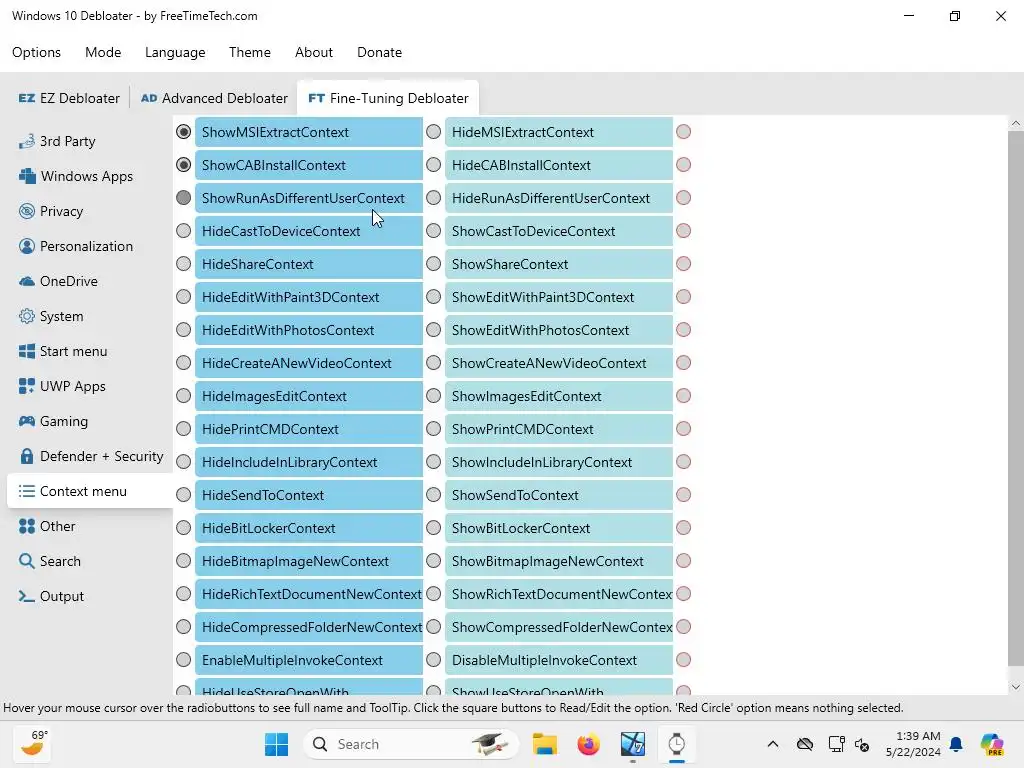Click the HideRichTextDocumentNewContext button
Image resolution: width=1024 pixels, height=768 pixels.
(308, 594)
